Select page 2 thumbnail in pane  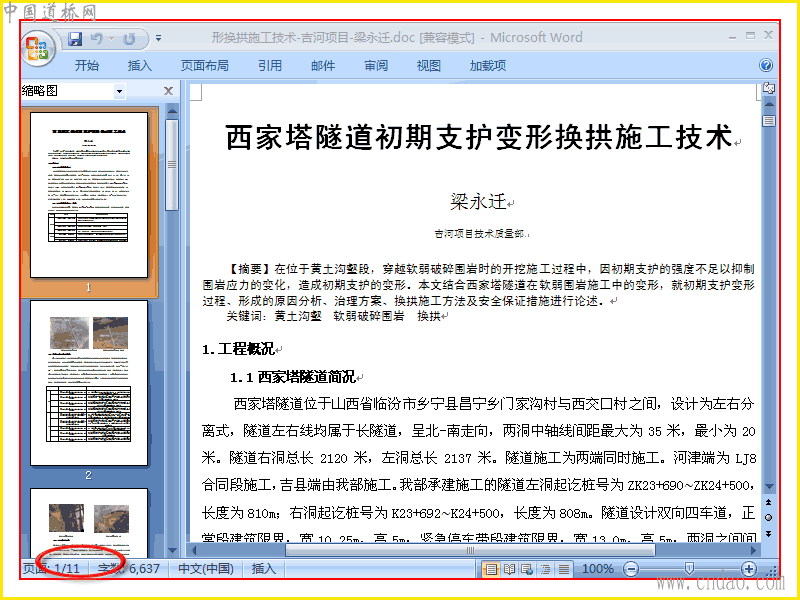[89, 383]
